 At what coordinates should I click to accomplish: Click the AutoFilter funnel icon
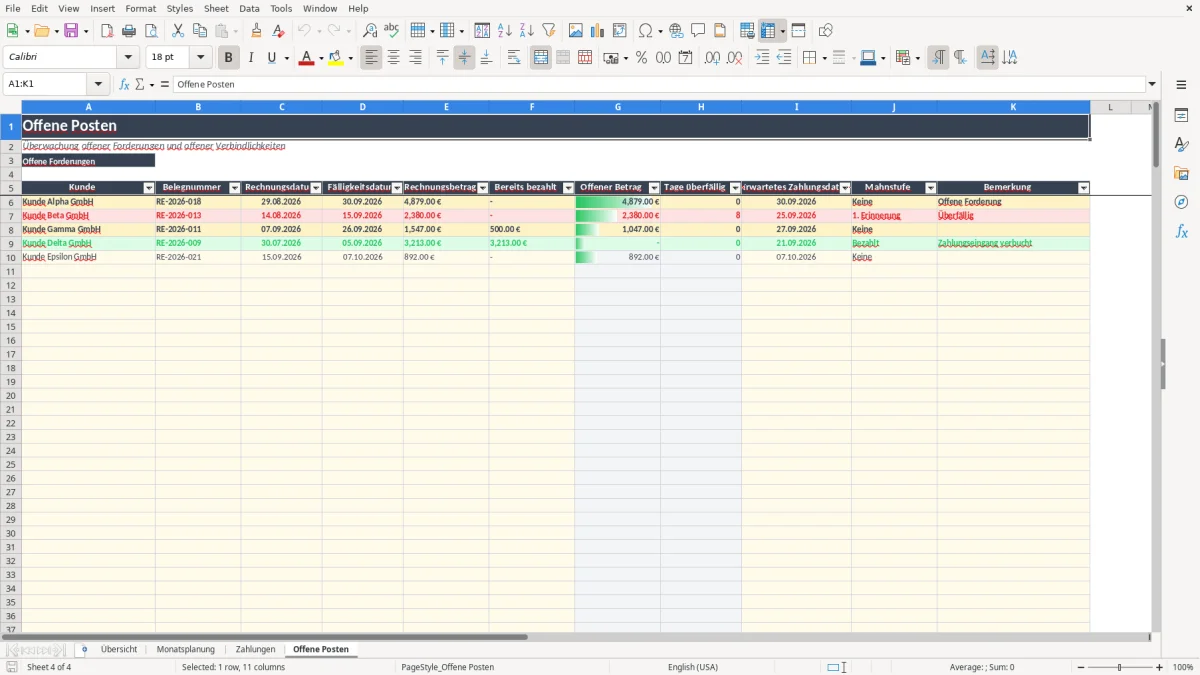click(549, 31)
